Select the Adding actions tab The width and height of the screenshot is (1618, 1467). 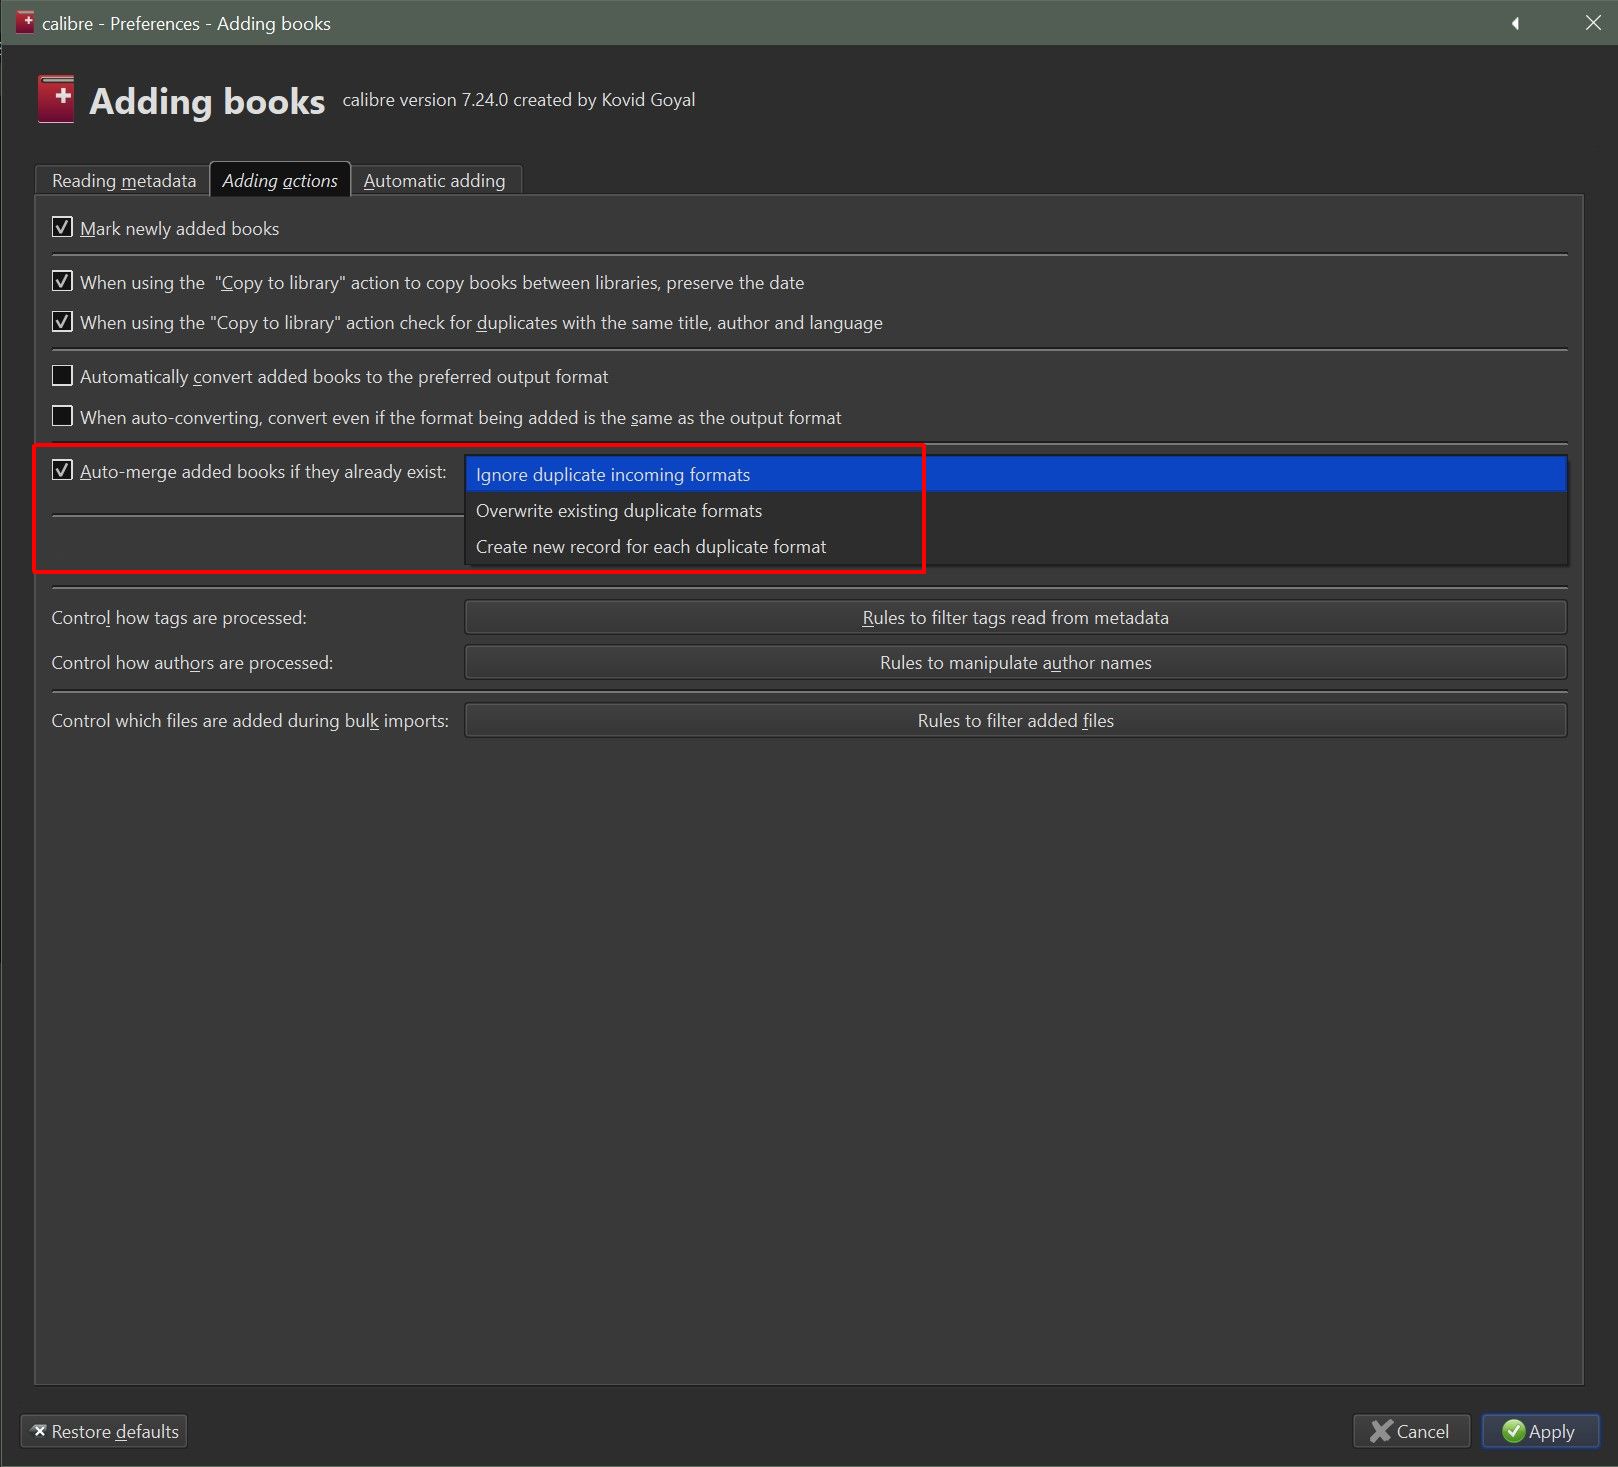[x=280, y=180]
